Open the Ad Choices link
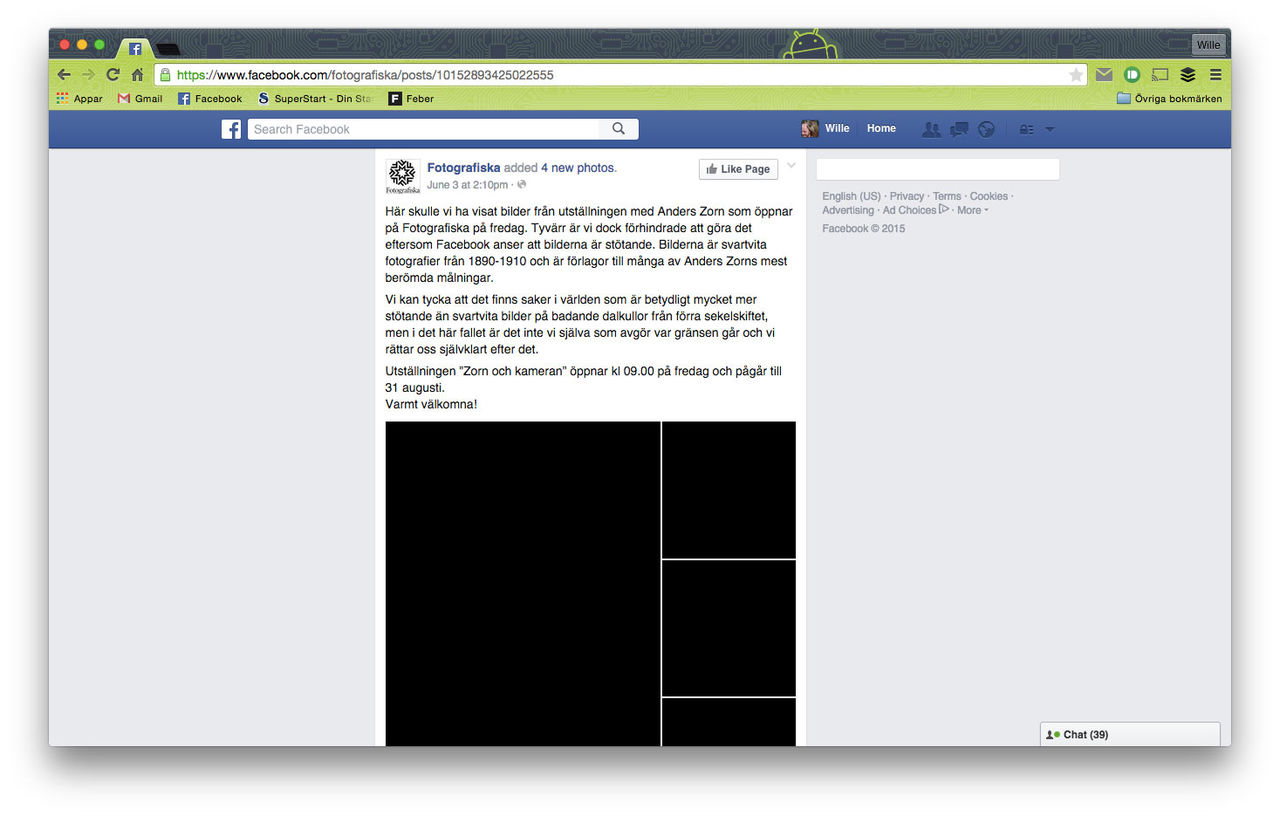This screenshot has width=1280, height=816. 915,210
